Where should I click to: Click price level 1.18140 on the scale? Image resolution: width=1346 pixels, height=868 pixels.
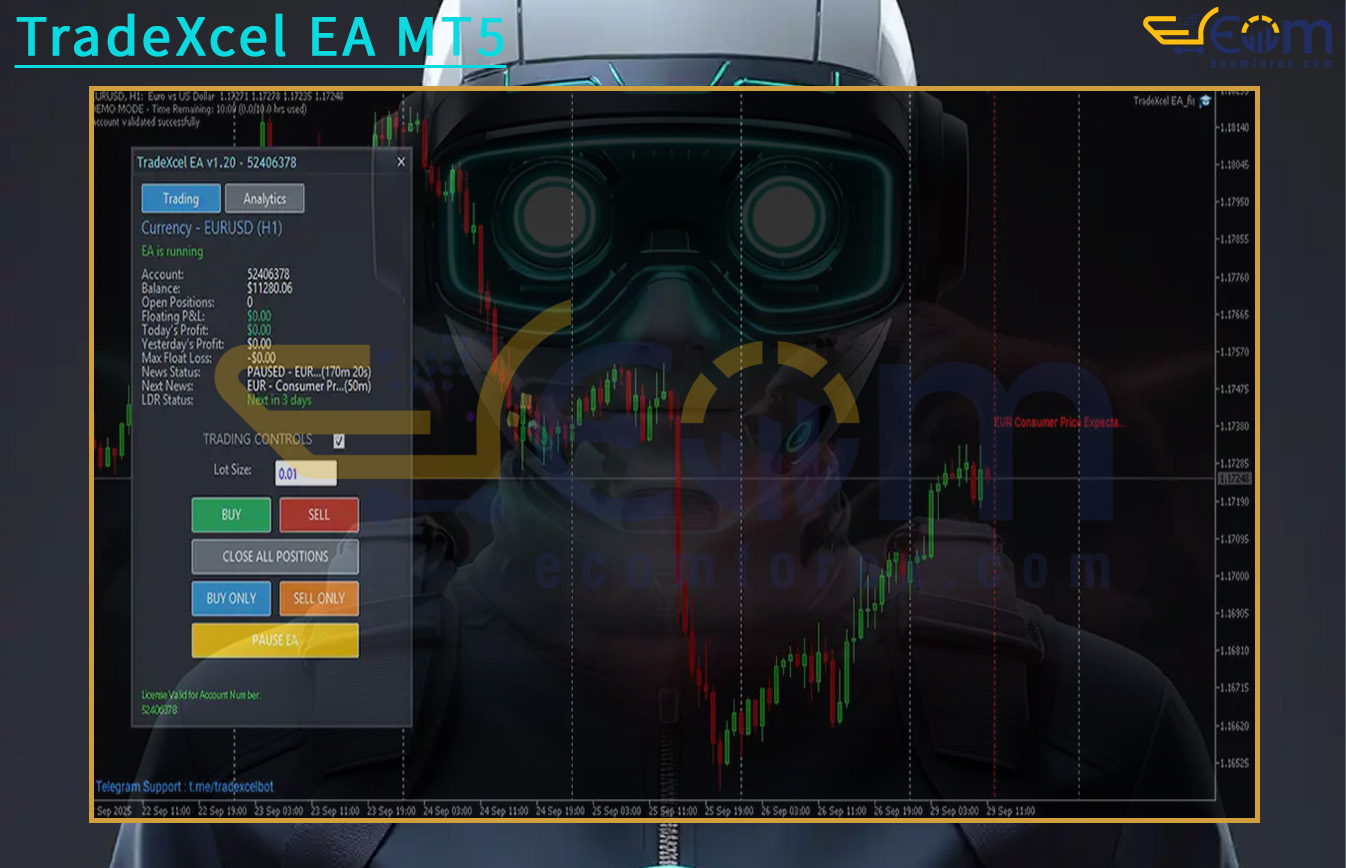pyautogui.click(x=1237, y=127)
